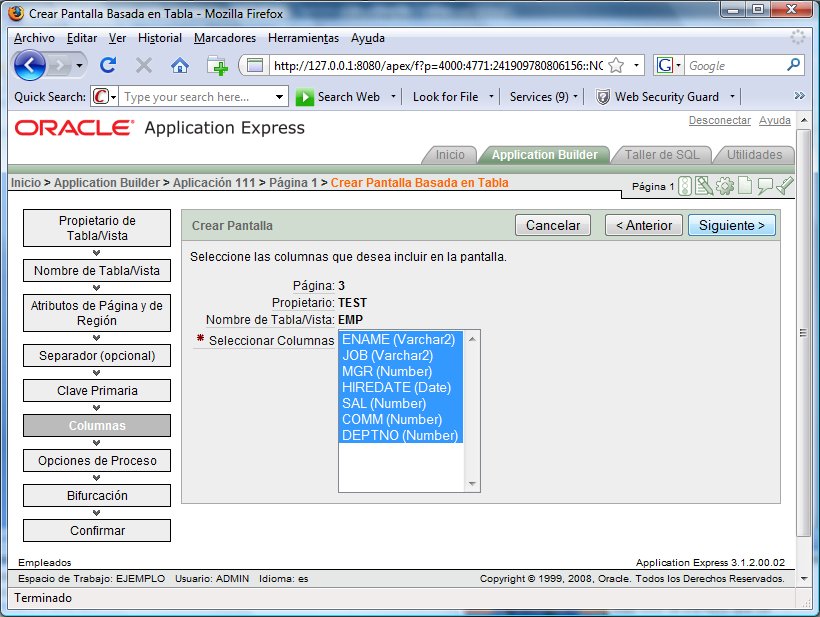Expand the Look for File dropdown arrow
The image size is (820, 617).
pos(491,97)
